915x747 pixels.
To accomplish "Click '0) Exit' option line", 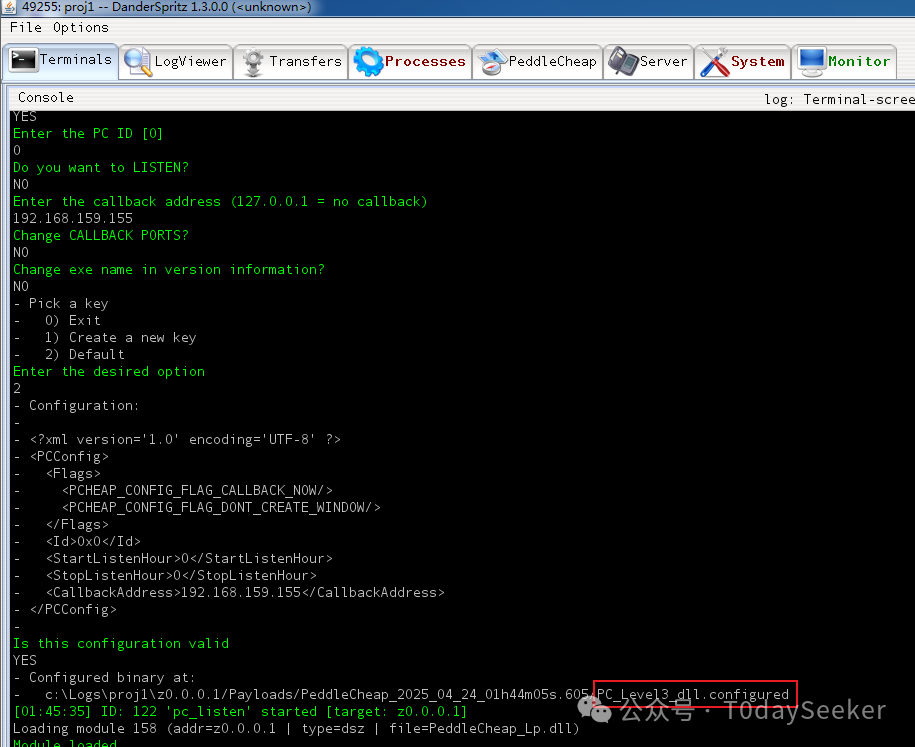I will click(x=72, y=320).
